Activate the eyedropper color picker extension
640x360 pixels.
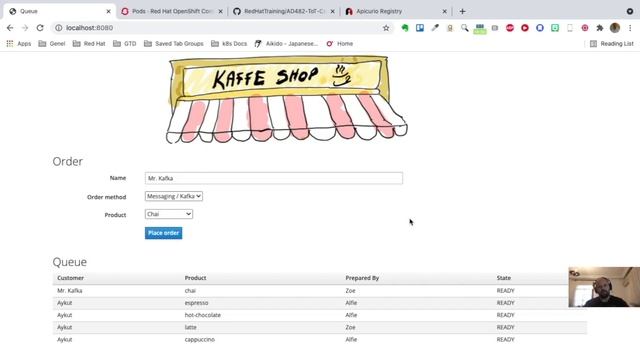[435, 28]
